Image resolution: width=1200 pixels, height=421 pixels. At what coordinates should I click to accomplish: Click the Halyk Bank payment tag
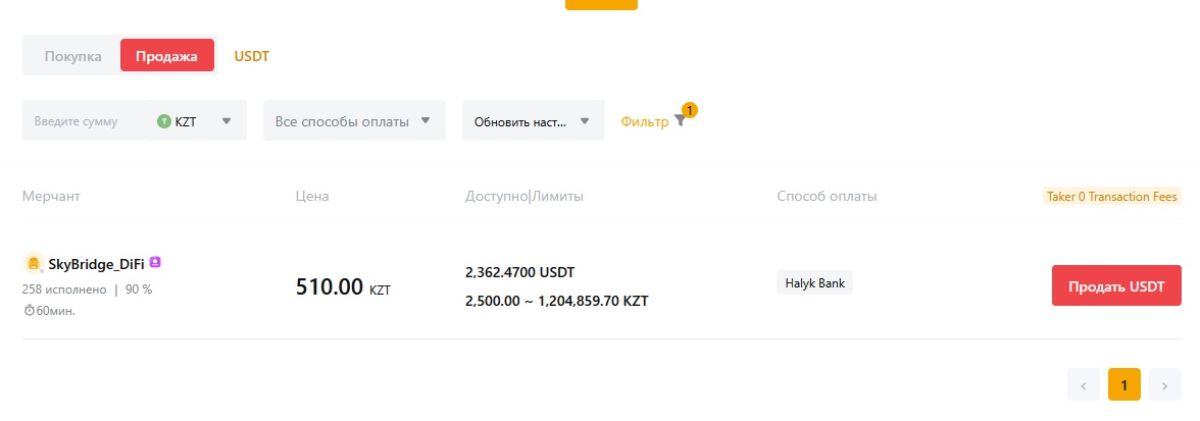(814, 283)
